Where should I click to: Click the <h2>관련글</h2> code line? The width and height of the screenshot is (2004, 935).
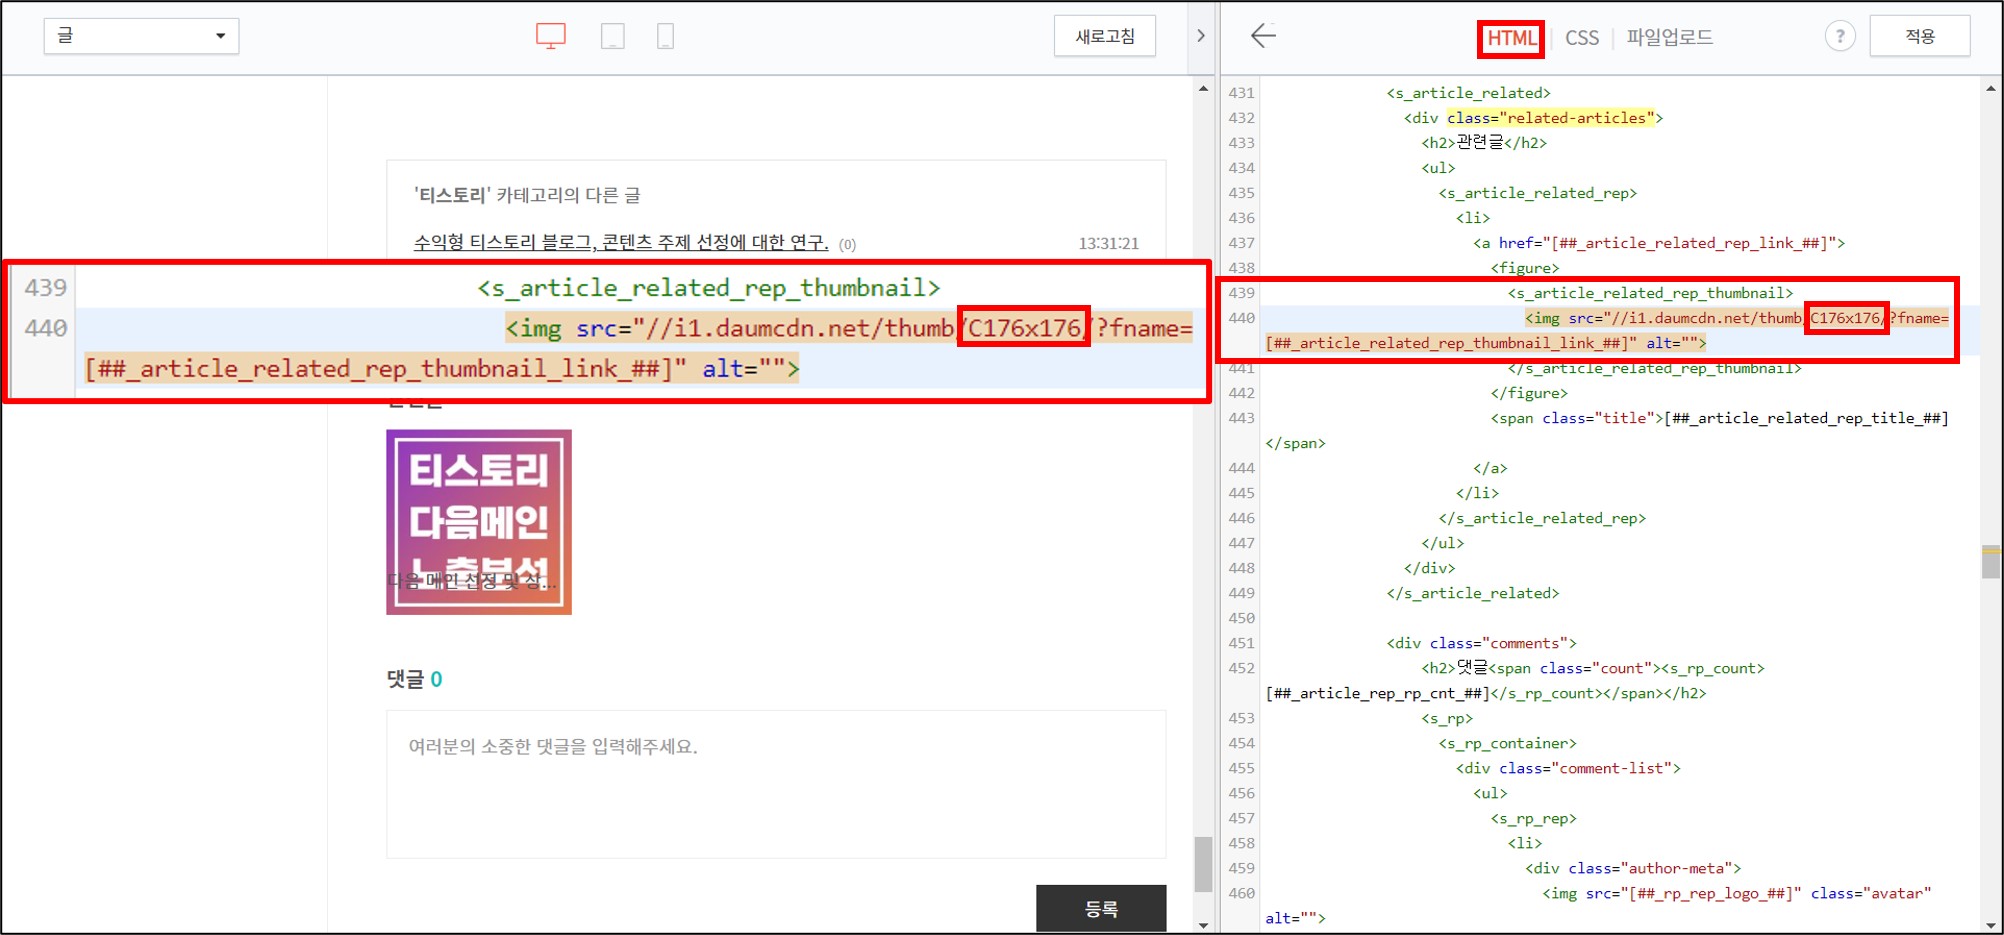(1484, 143)
